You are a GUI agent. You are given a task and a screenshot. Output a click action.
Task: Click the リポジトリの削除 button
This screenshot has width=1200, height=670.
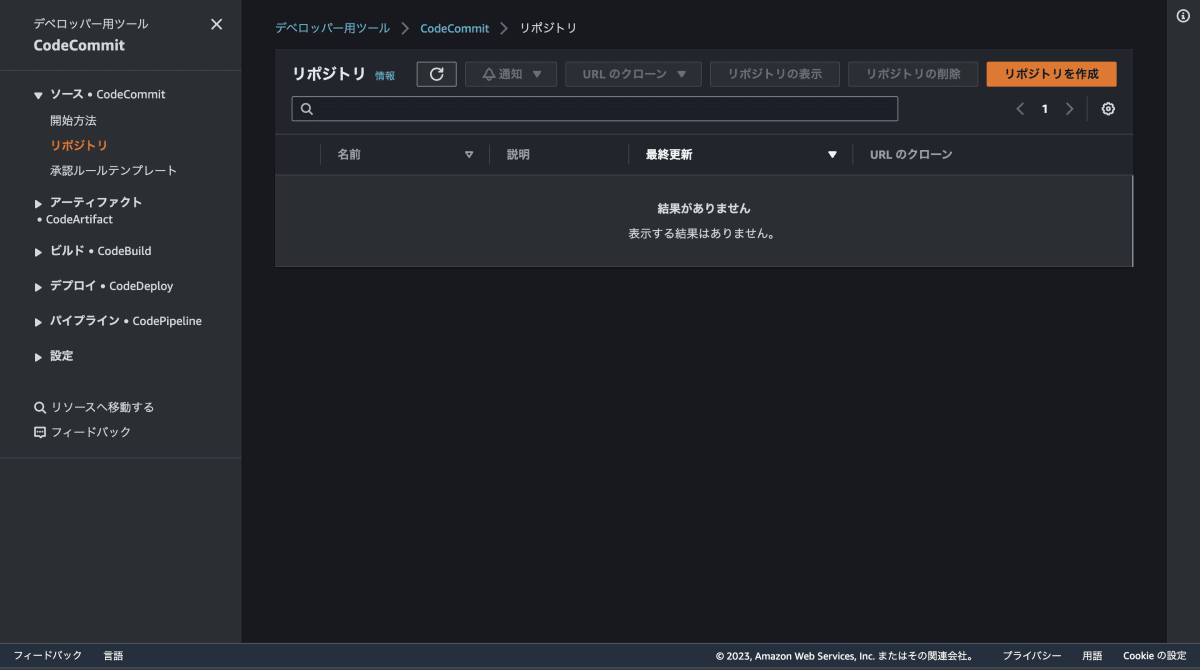913,74
